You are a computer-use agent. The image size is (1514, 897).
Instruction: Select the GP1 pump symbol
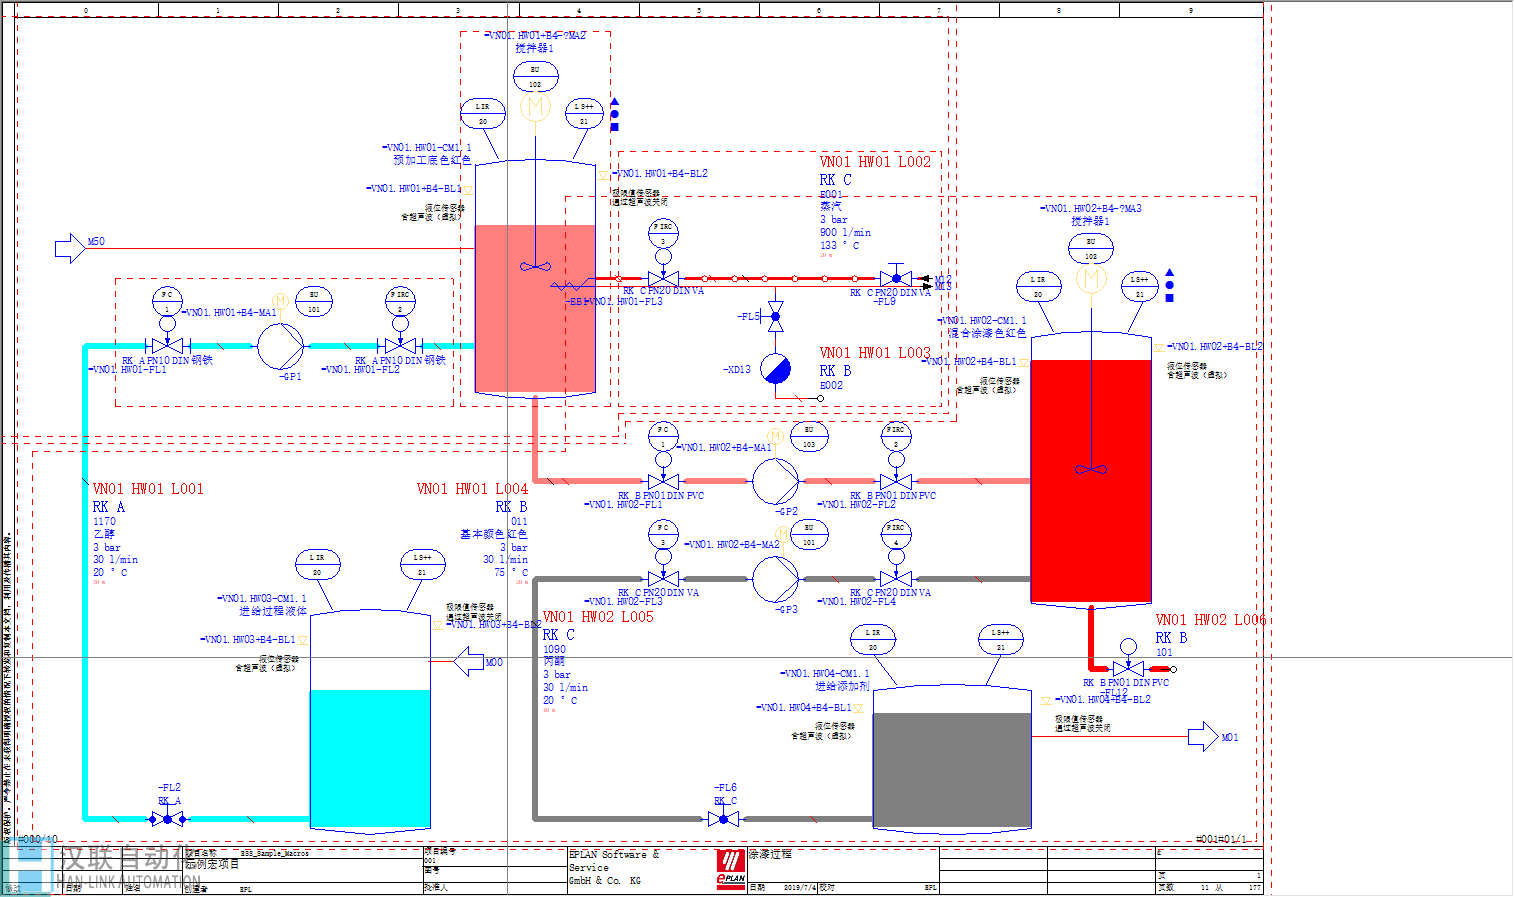[281, 346]
